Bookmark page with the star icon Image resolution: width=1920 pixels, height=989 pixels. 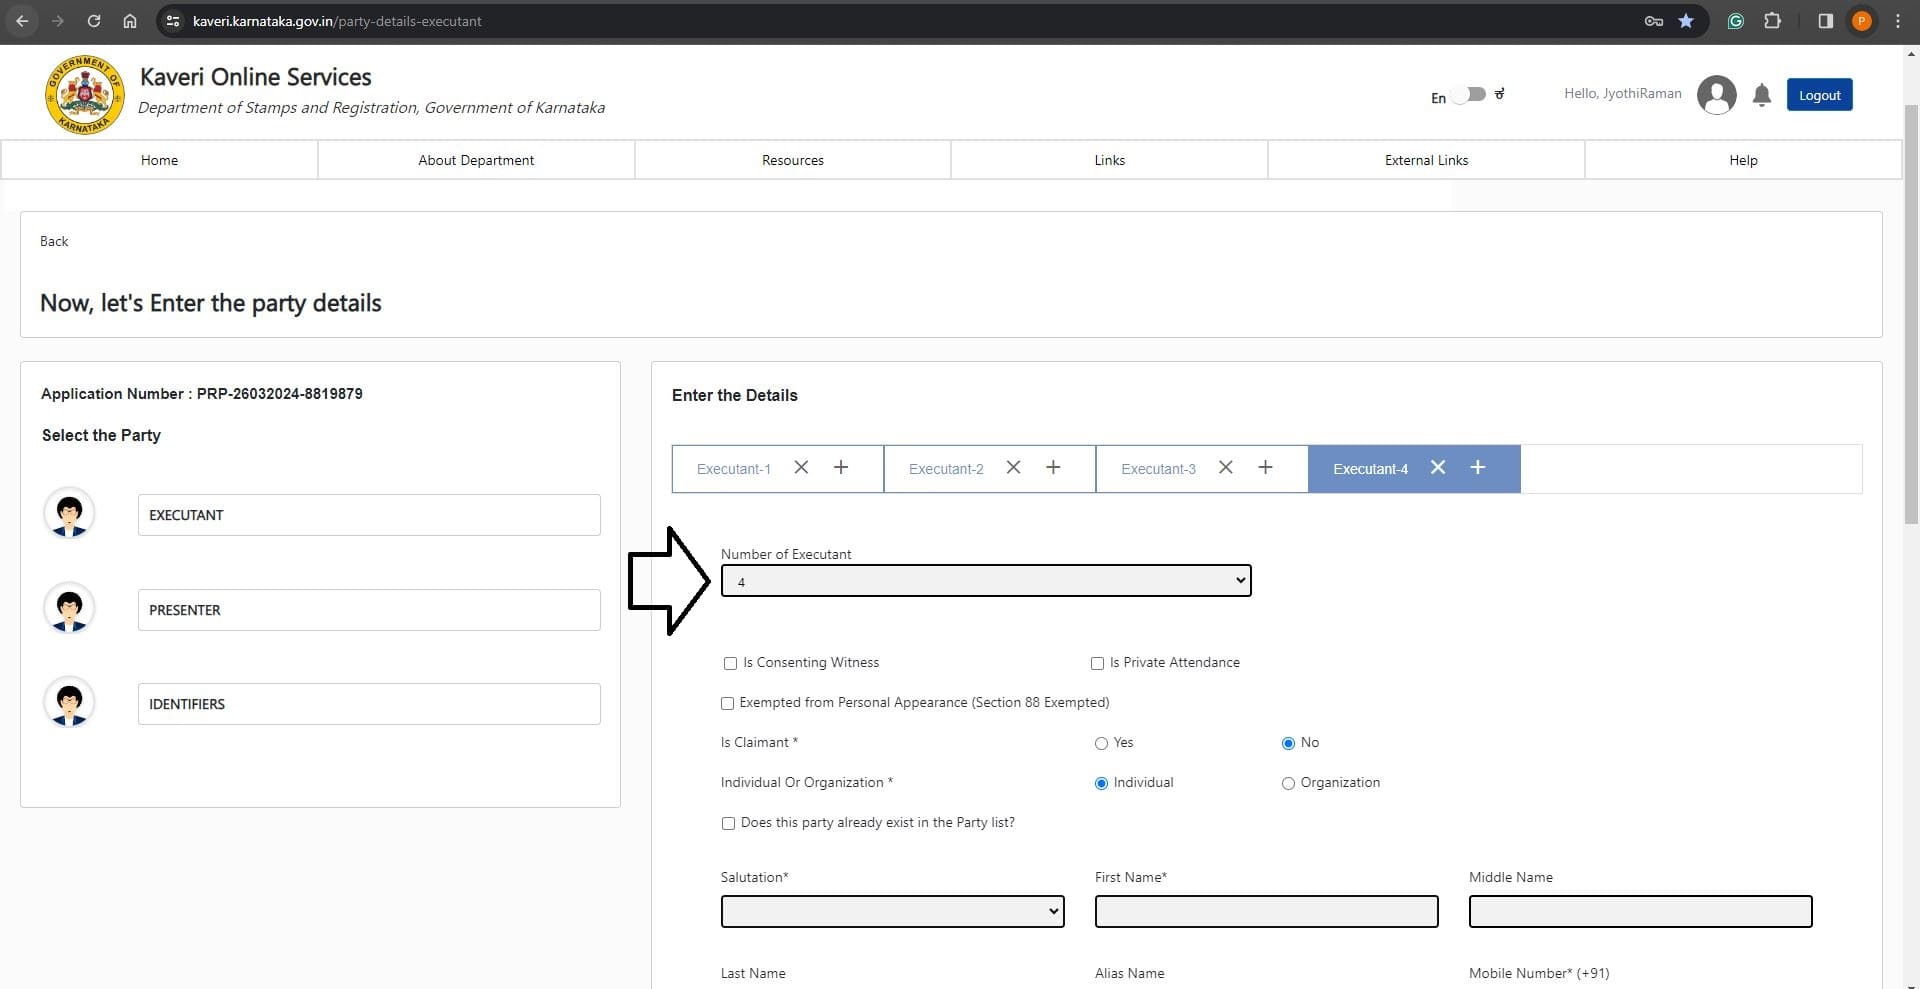point(1686,21)
